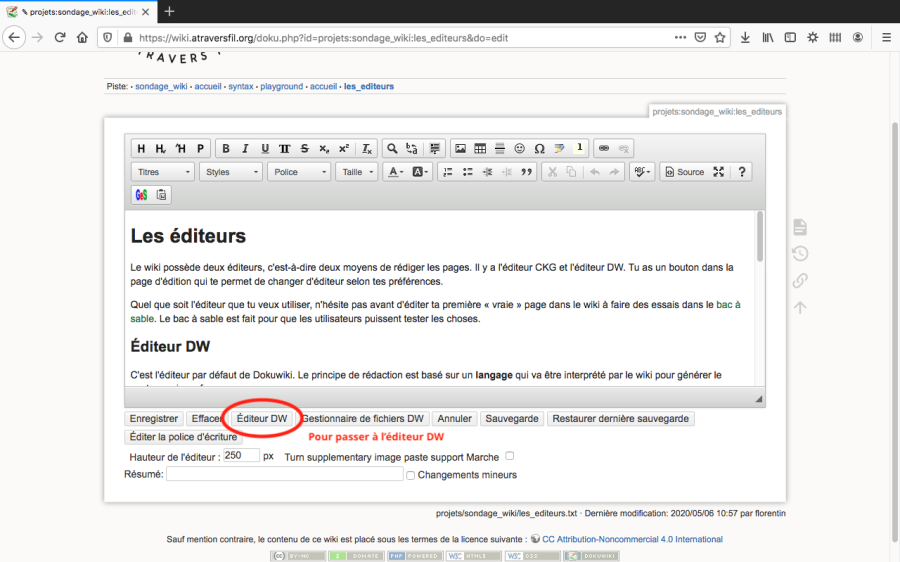Insert a smiley

click(x=519, y=149)
